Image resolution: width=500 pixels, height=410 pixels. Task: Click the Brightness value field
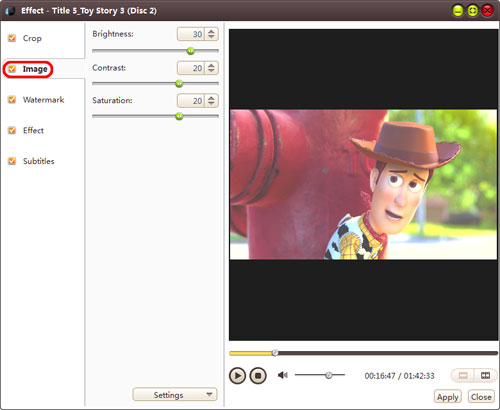(x=191, y=34)
